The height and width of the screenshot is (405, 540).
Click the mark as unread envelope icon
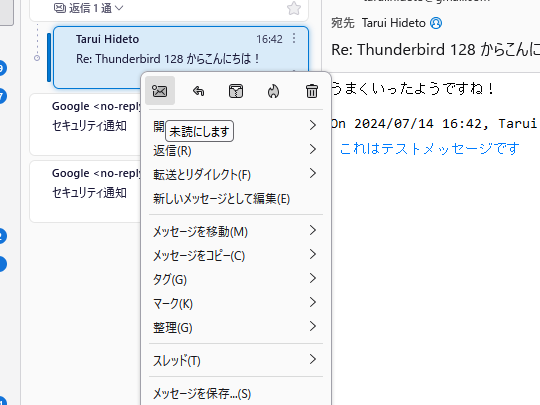(x=160, y=91)
